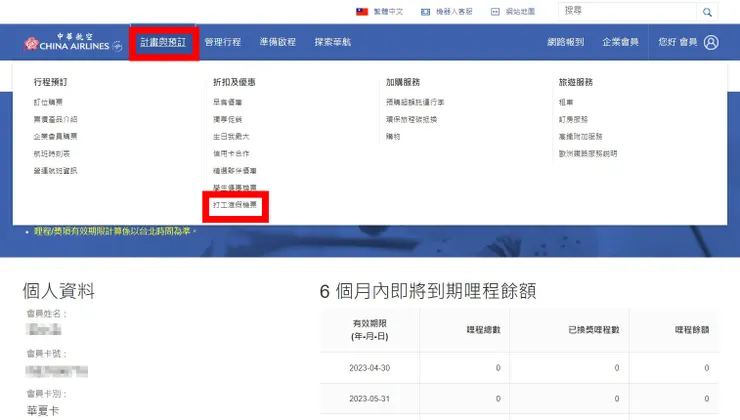740x420 pixels.
Task: Select the European rail service link
Action: click(588, 153)
